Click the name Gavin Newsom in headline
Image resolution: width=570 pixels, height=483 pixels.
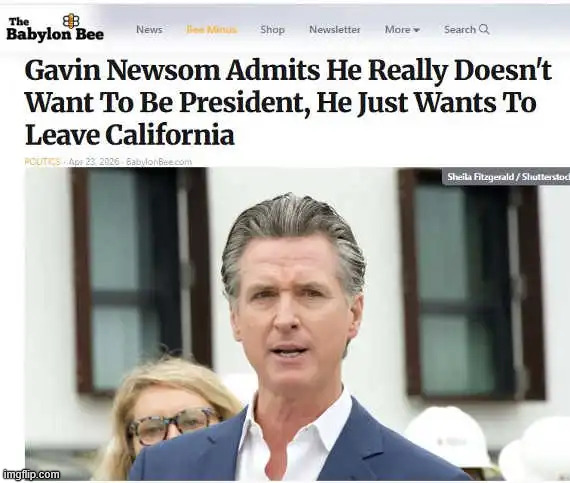pyautogui.click(x=123, y=70)
